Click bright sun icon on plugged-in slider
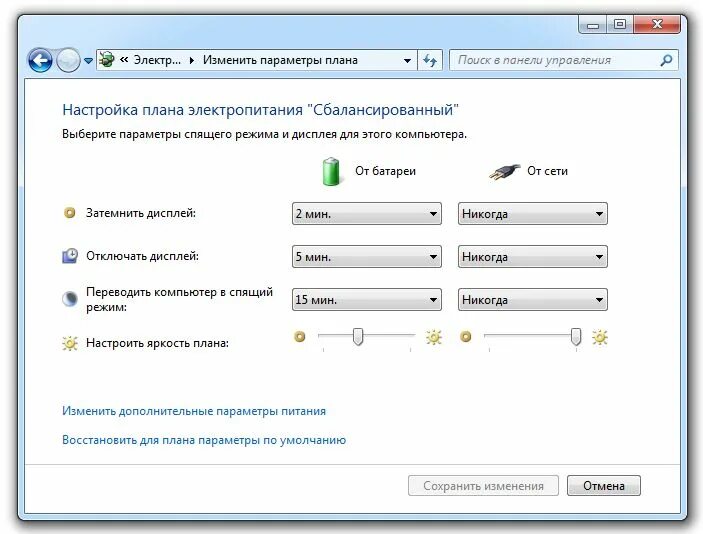703x534 pixels. click(x=600, y=337)
